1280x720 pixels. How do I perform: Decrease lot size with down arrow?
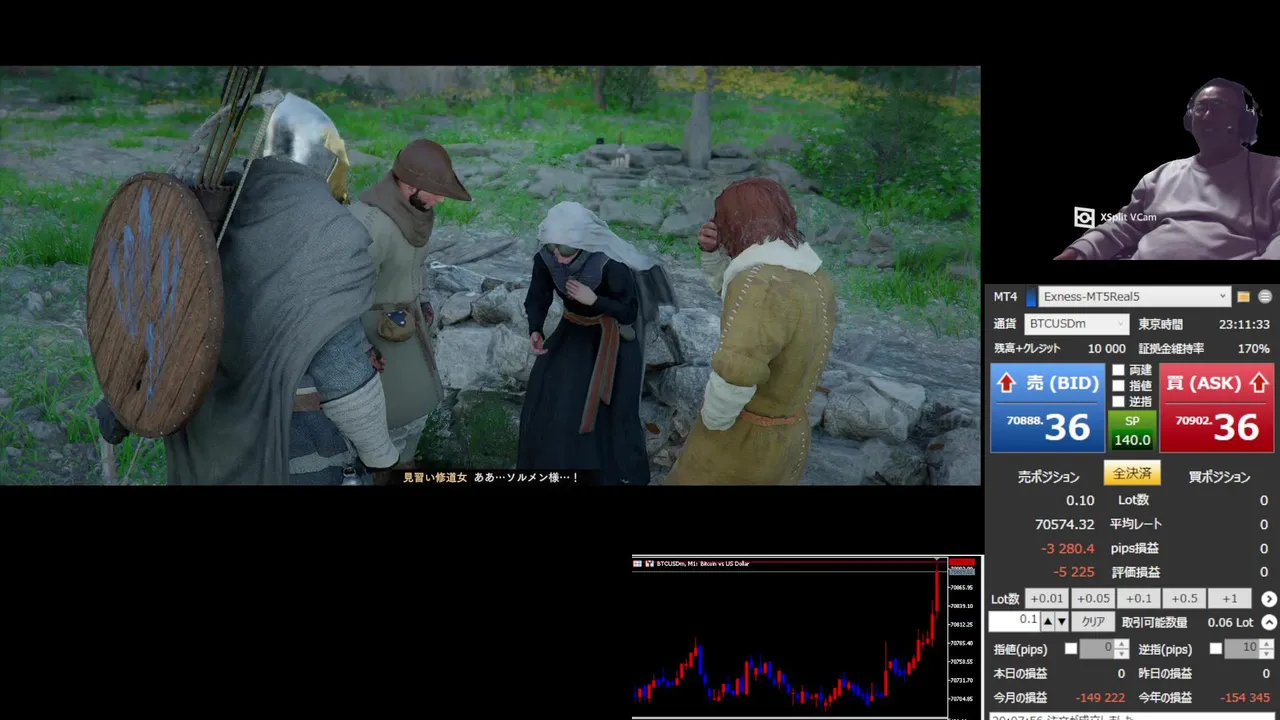[x=1061, y=621]
